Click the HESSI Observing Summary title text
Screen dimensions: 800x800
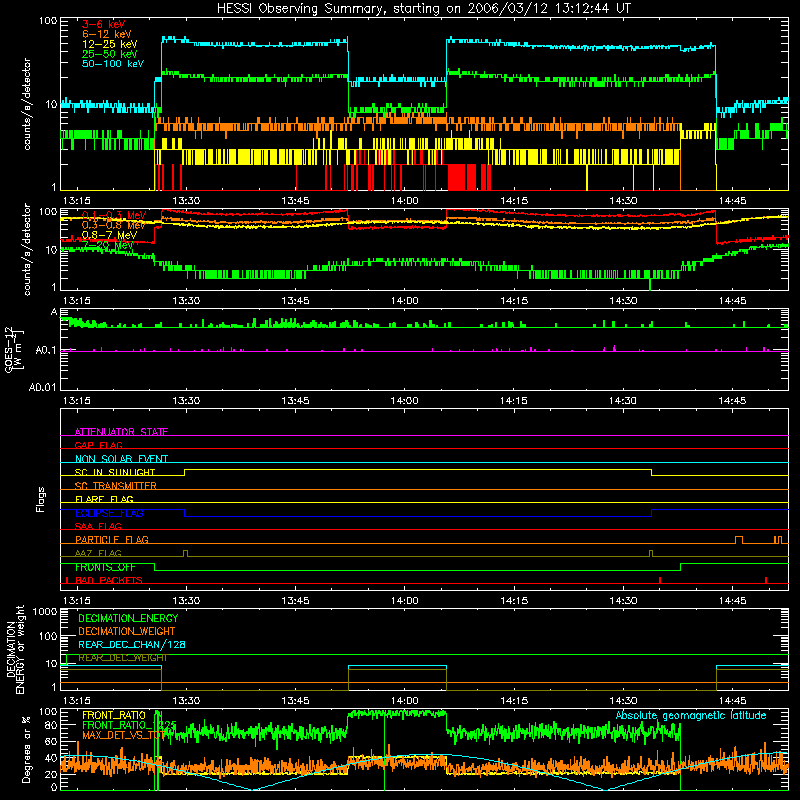[424, 9]
